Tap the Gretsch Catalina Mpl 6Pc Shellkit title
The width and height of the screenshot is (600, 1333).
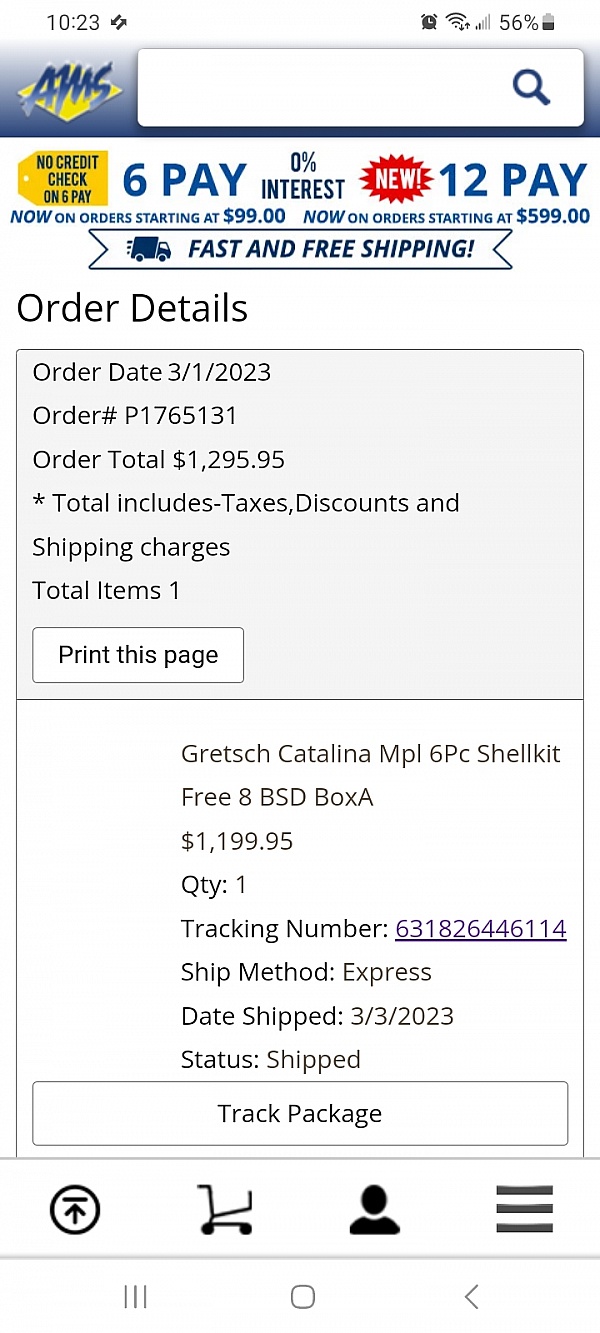point(370,754)
